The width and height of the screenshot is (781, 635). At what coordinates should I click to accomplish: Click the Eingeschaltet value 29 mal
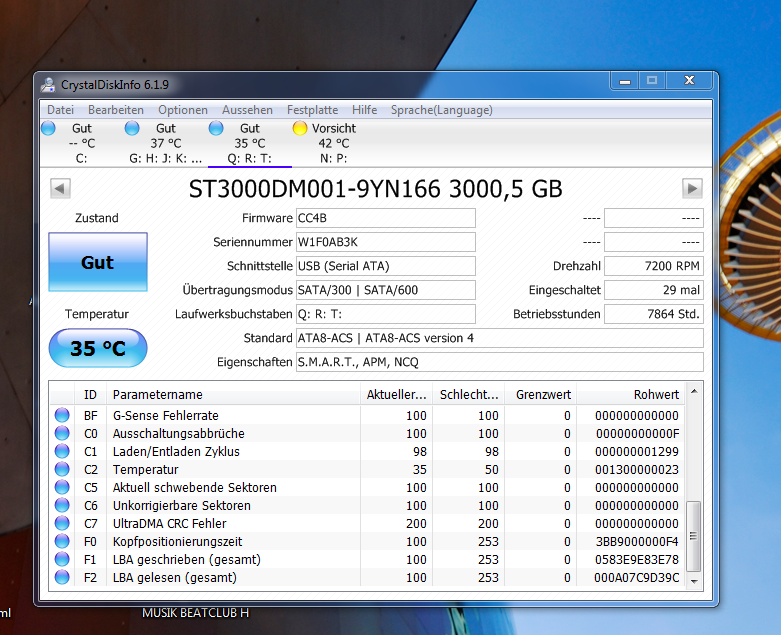(x=653, y=290)
